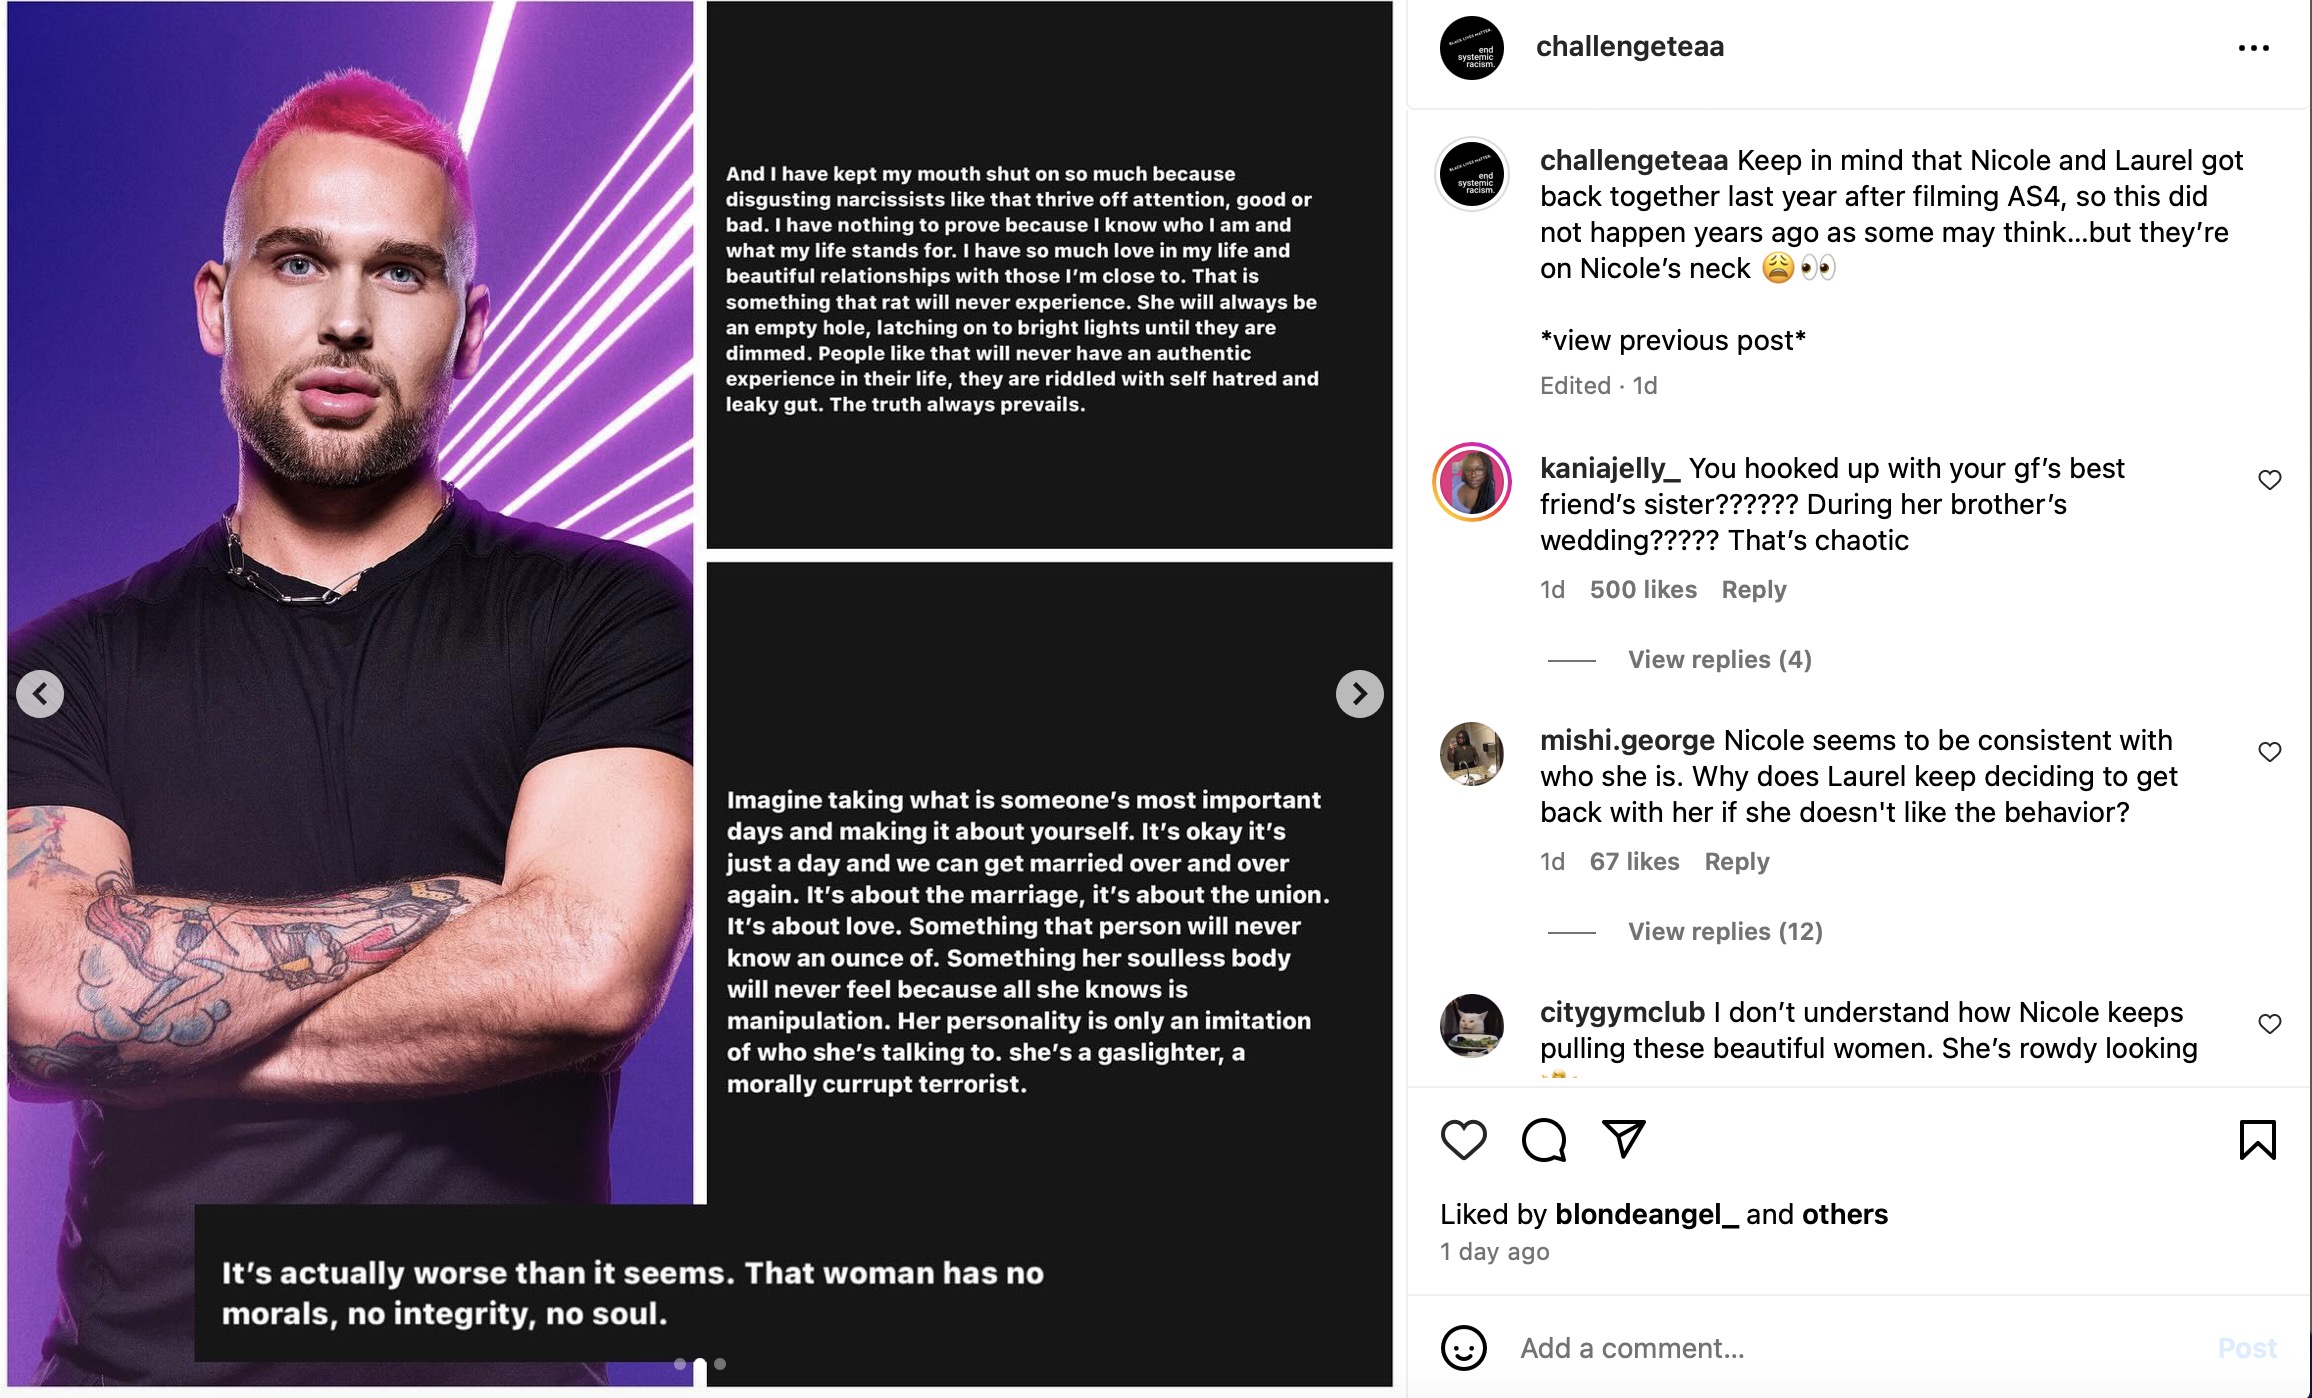
Task: Go to next carousel slide arrow
Action: coord(1359,694)
